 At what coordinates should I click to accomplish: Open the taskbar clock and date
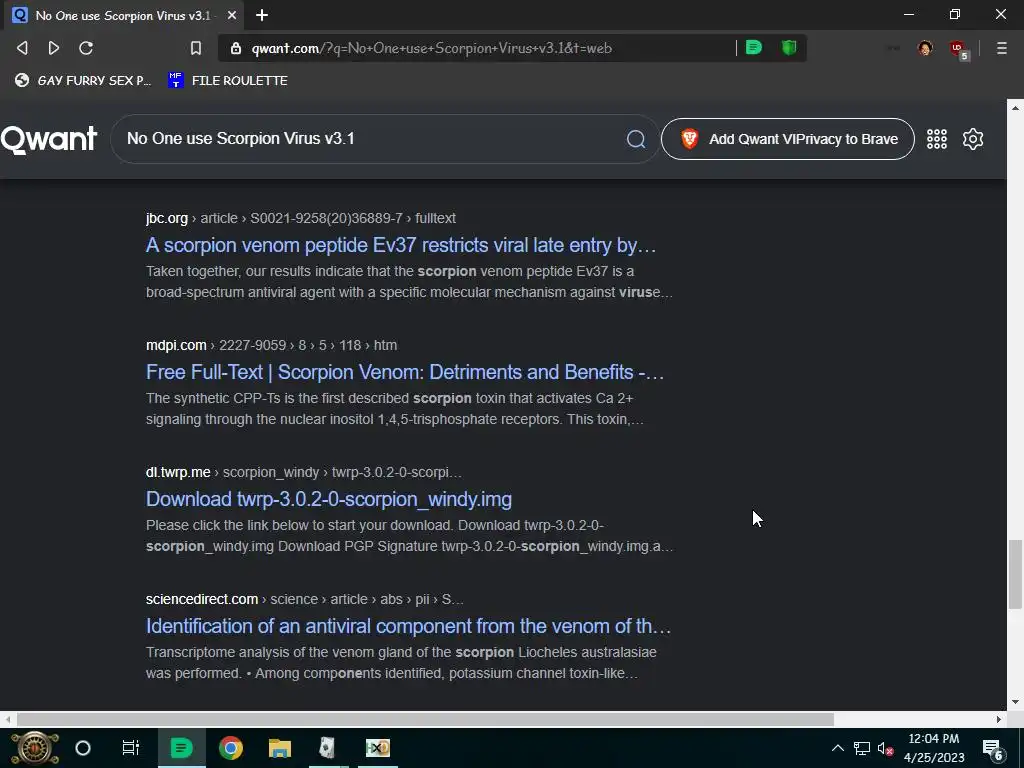coord(934,748)
